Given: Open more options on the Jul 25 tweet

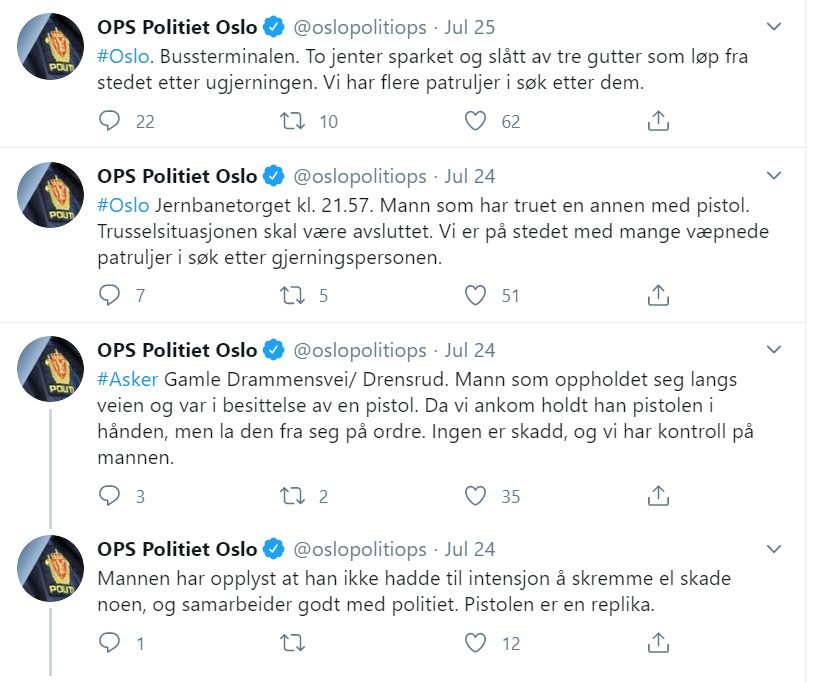Looking at the screenshot, I should click(x=773, y=27).
